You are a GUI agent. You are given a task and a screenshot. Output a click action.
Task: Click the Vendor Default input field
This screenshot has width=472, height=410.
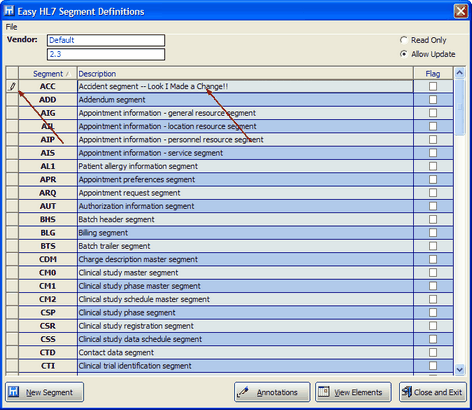pos(106,40)
